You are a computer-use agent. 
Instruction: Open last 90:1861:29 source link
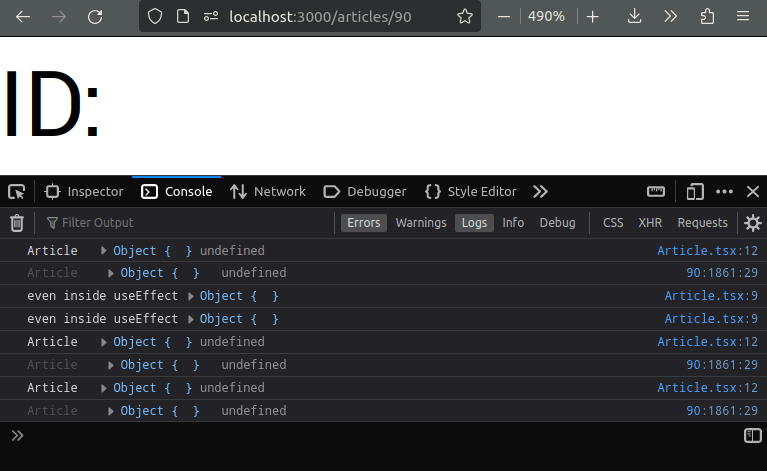tap(722, 411)
